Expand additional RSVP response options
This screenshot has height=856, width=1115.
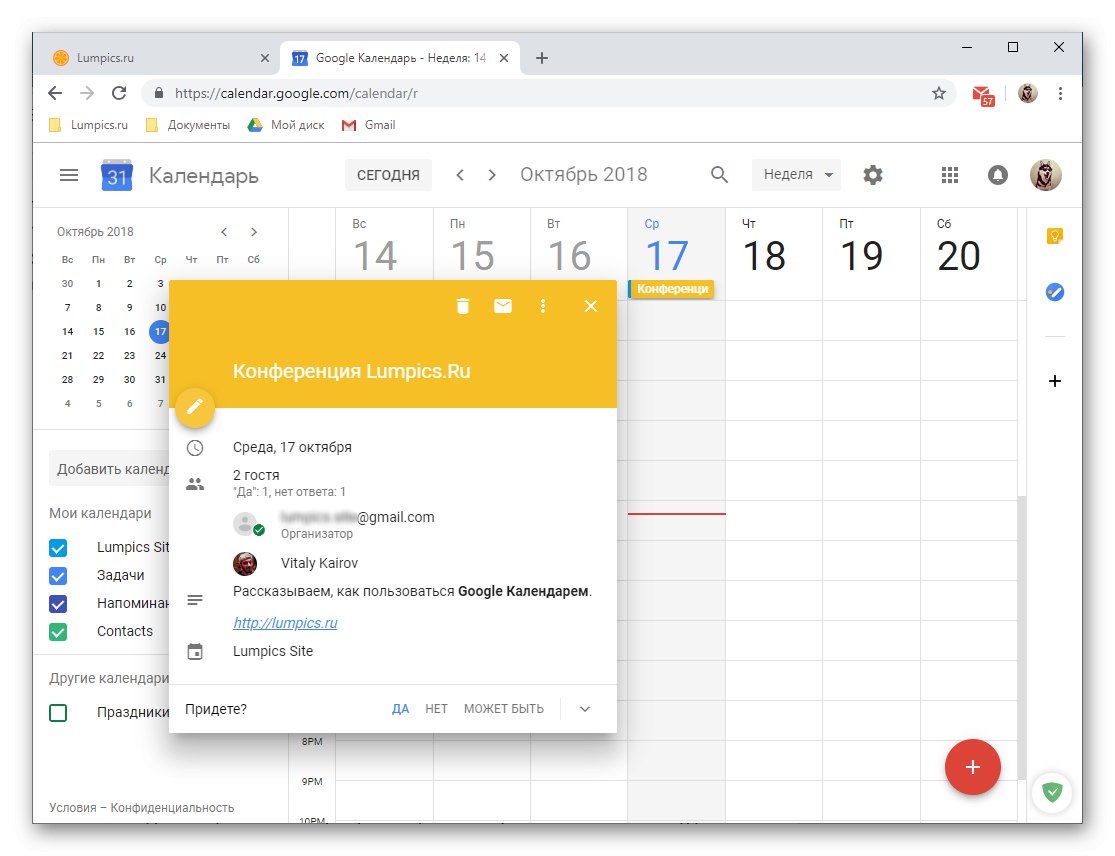[x=584, y=708]
